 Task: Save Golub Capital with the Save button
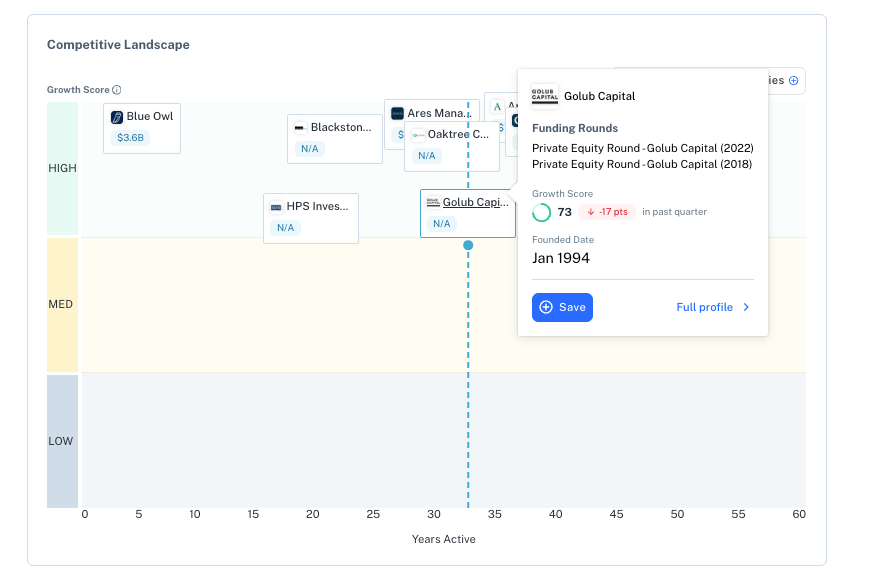pyautogui.click(x=563, y=307)
